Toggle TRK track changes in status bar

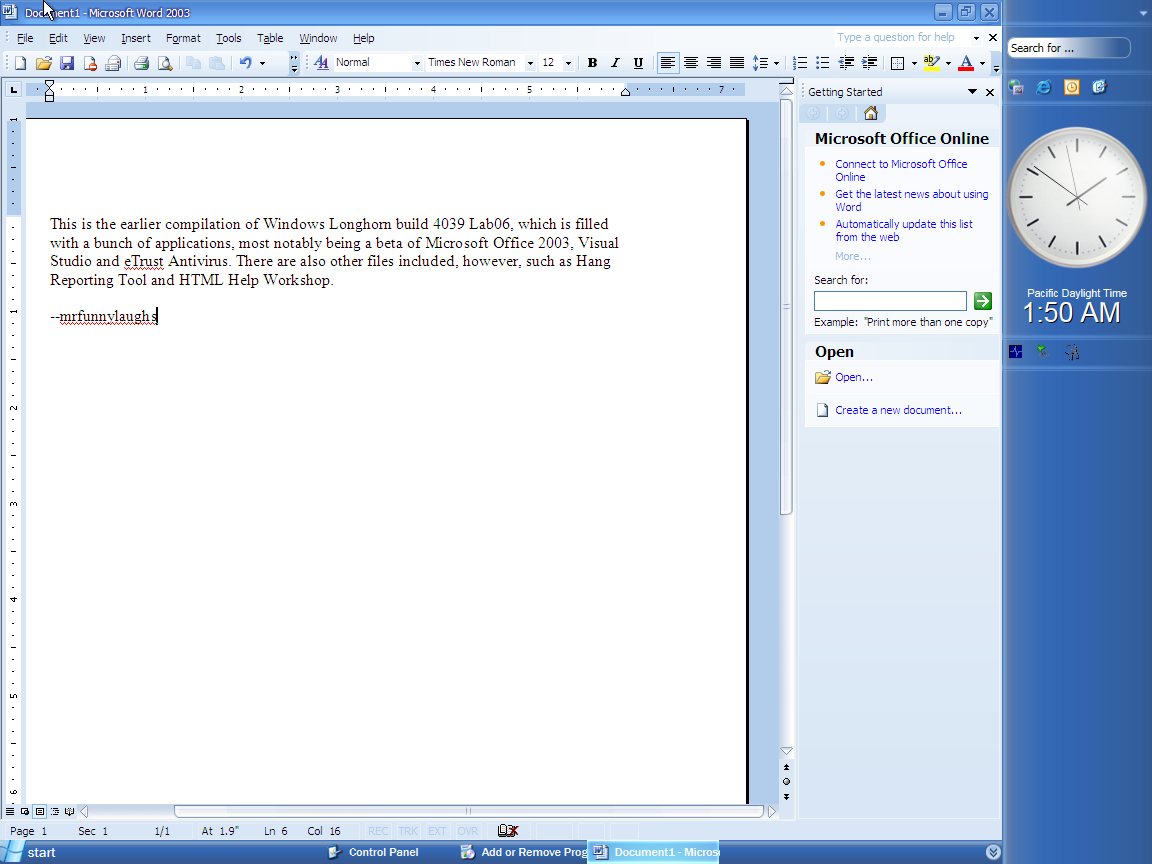(408, 831)
